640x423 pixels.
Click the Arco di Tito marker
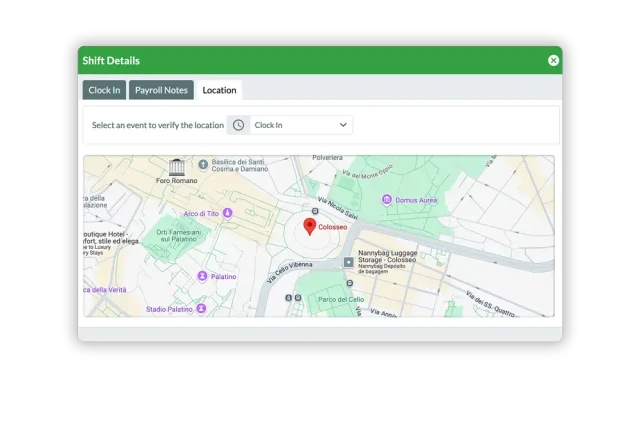pyautogui.click(x=228, y=213)
